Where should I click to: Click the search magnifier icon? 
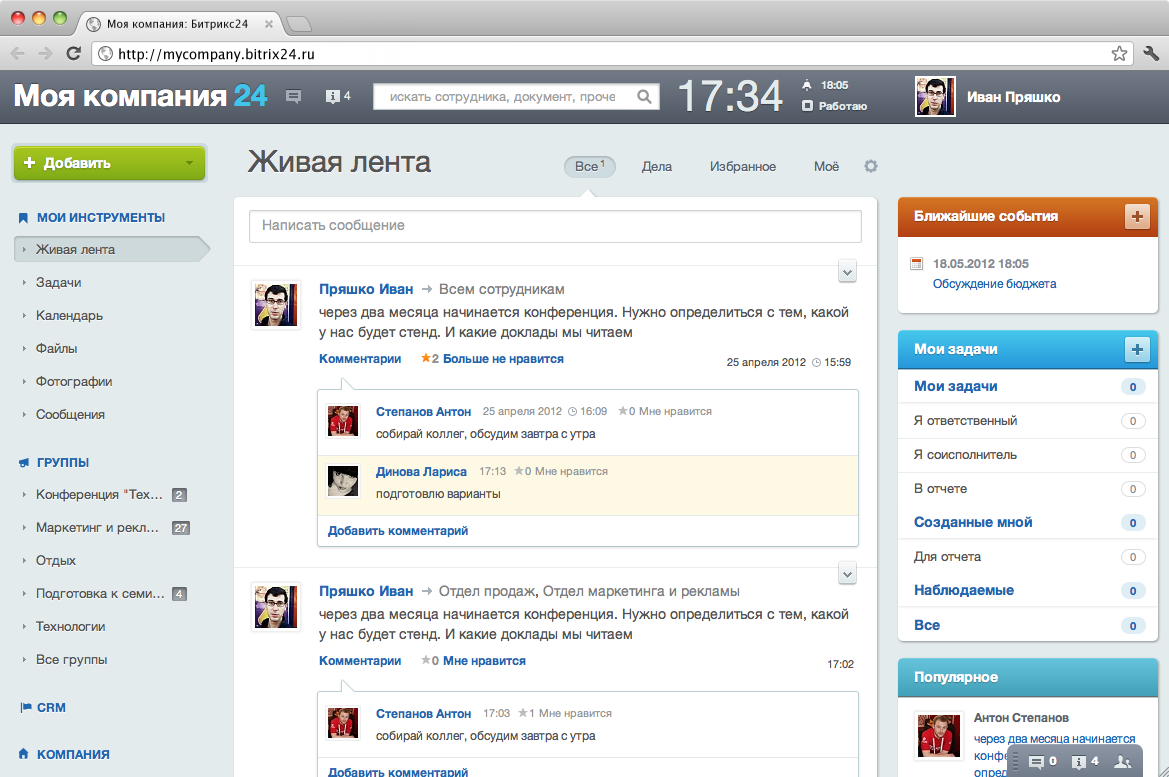pyautogui.click(x=644, y=96)
